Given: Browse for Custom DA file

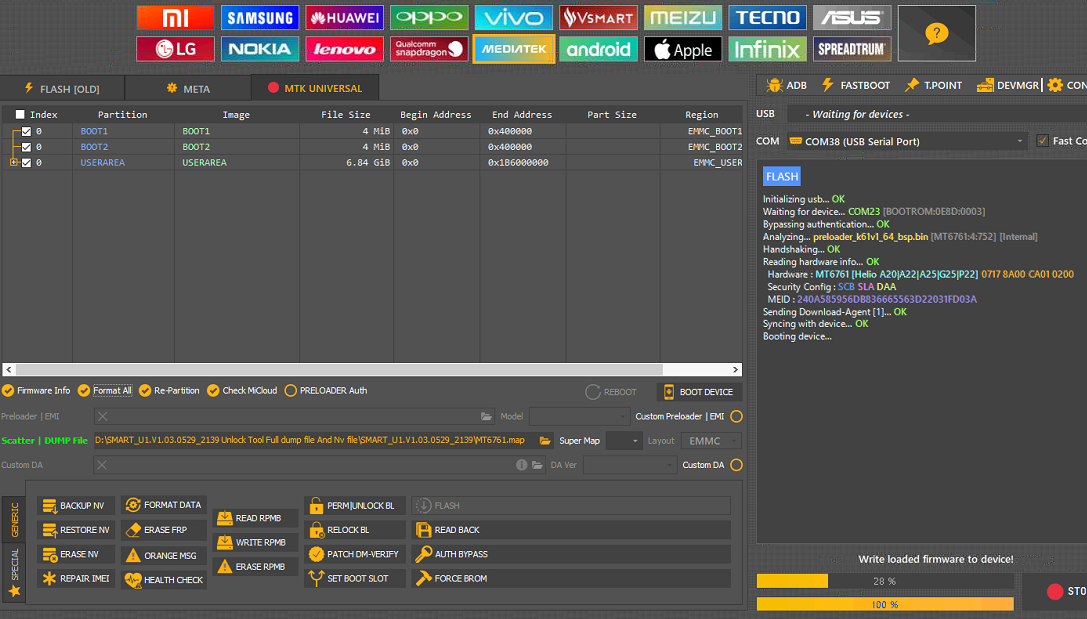Looking at the screenshot, I should [537, 465].
